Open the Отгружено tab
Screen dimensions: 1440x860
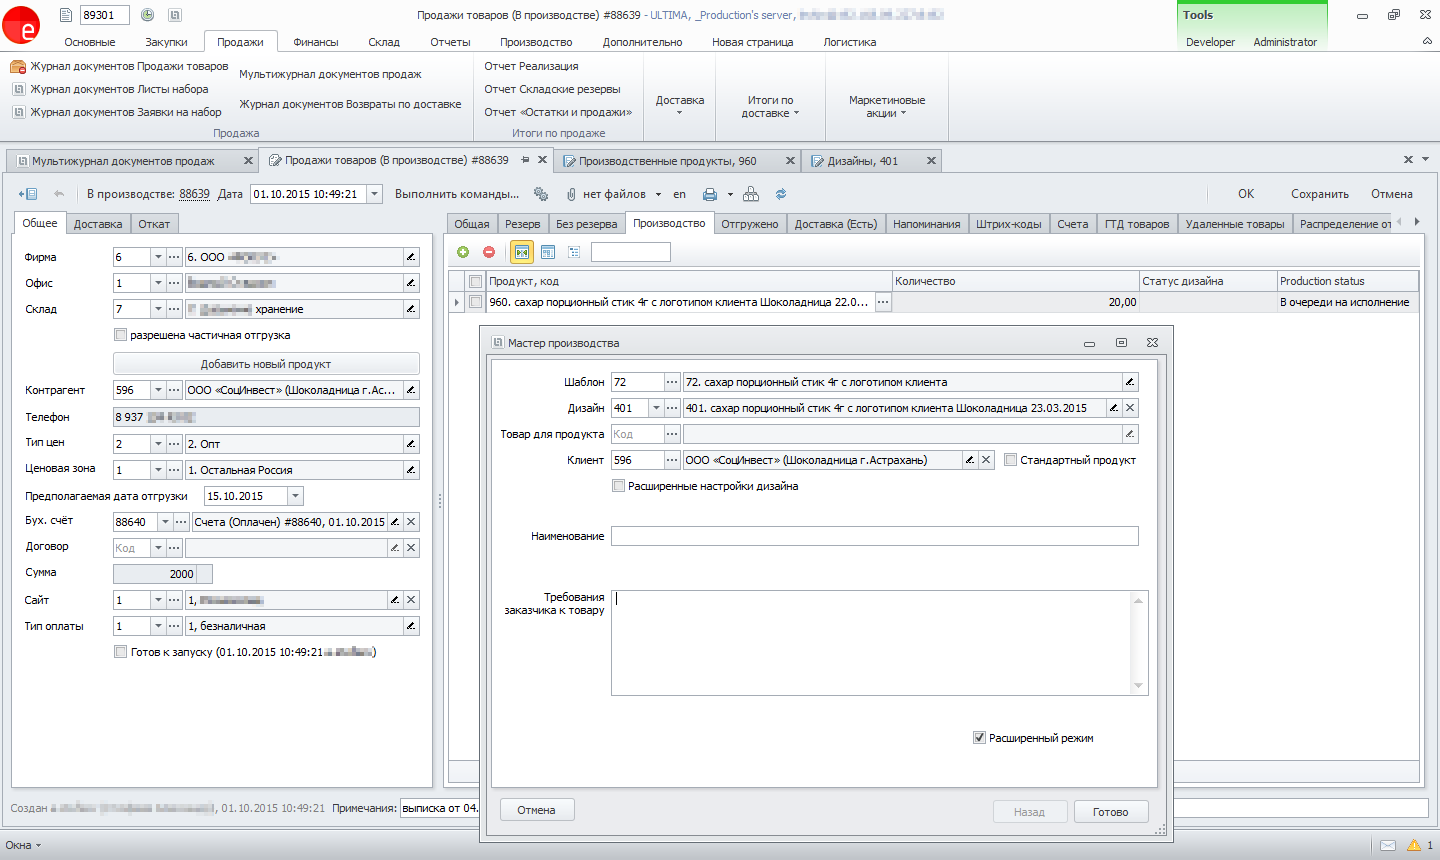pyautogui.click(x=750, y=224)
